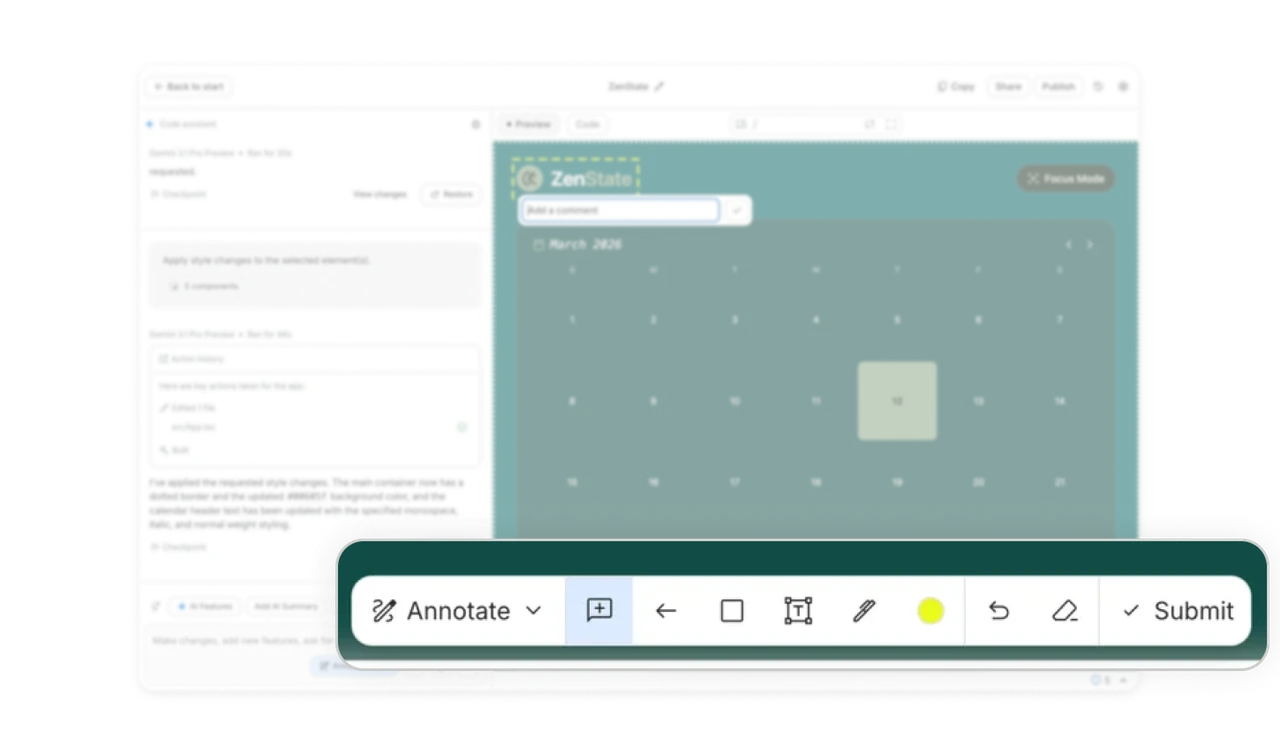Viewport: 1280px width, 754px height.
Task: Undo the last annotation
Action: tap(999, 610)
